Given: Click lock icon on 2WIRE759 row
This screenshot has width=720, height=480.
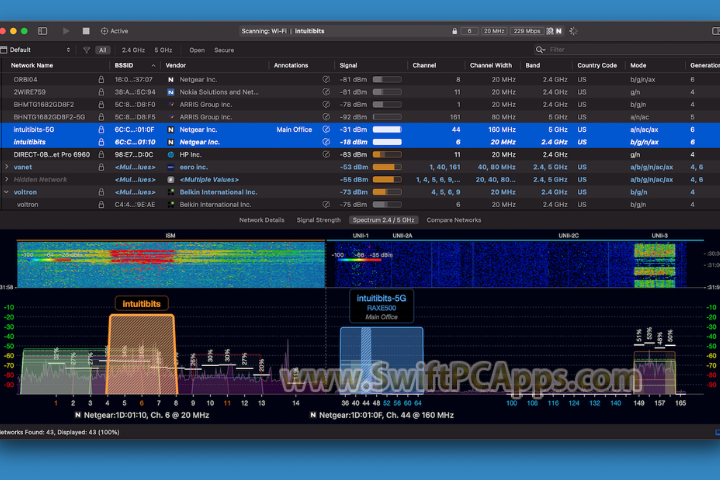Looking at the screenshot, I should tap(101, 92).
